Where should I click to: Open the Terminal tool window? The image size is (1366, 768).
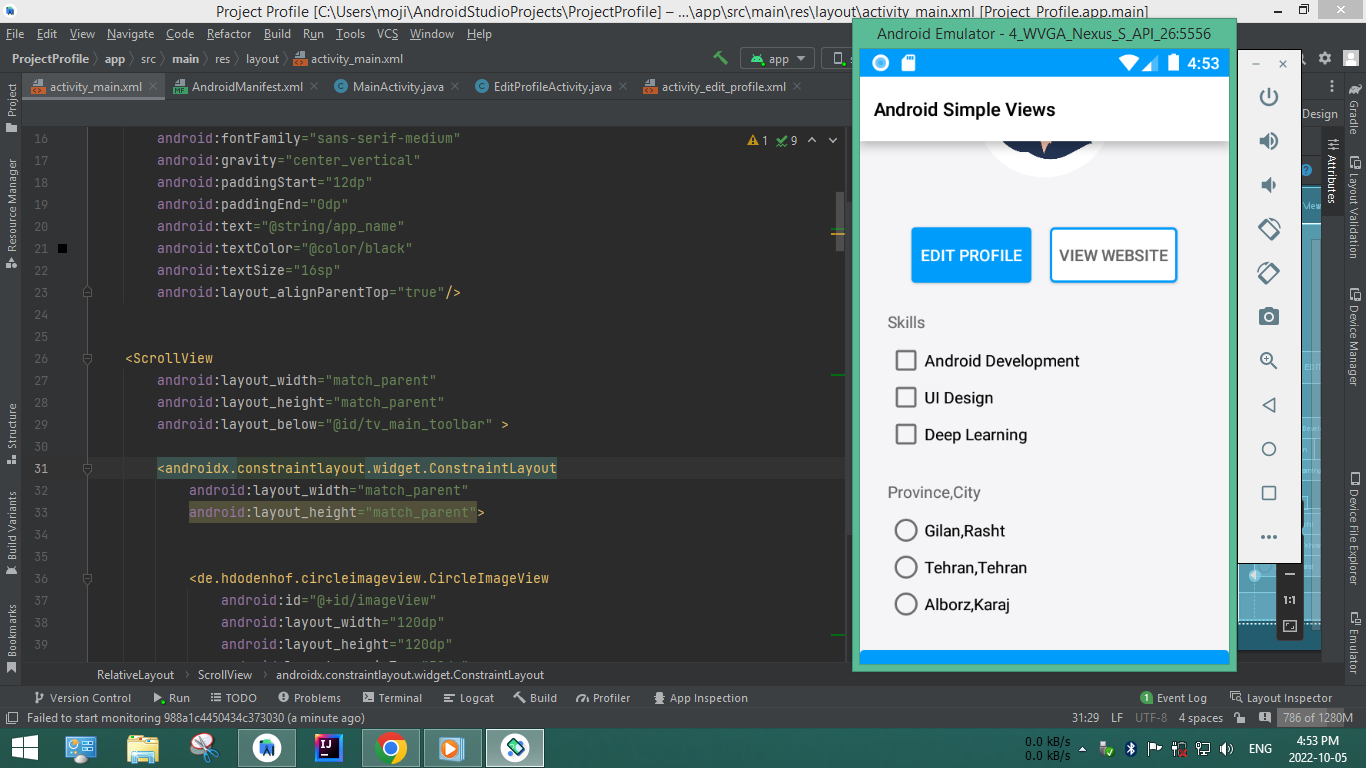(x=392, y=698)
